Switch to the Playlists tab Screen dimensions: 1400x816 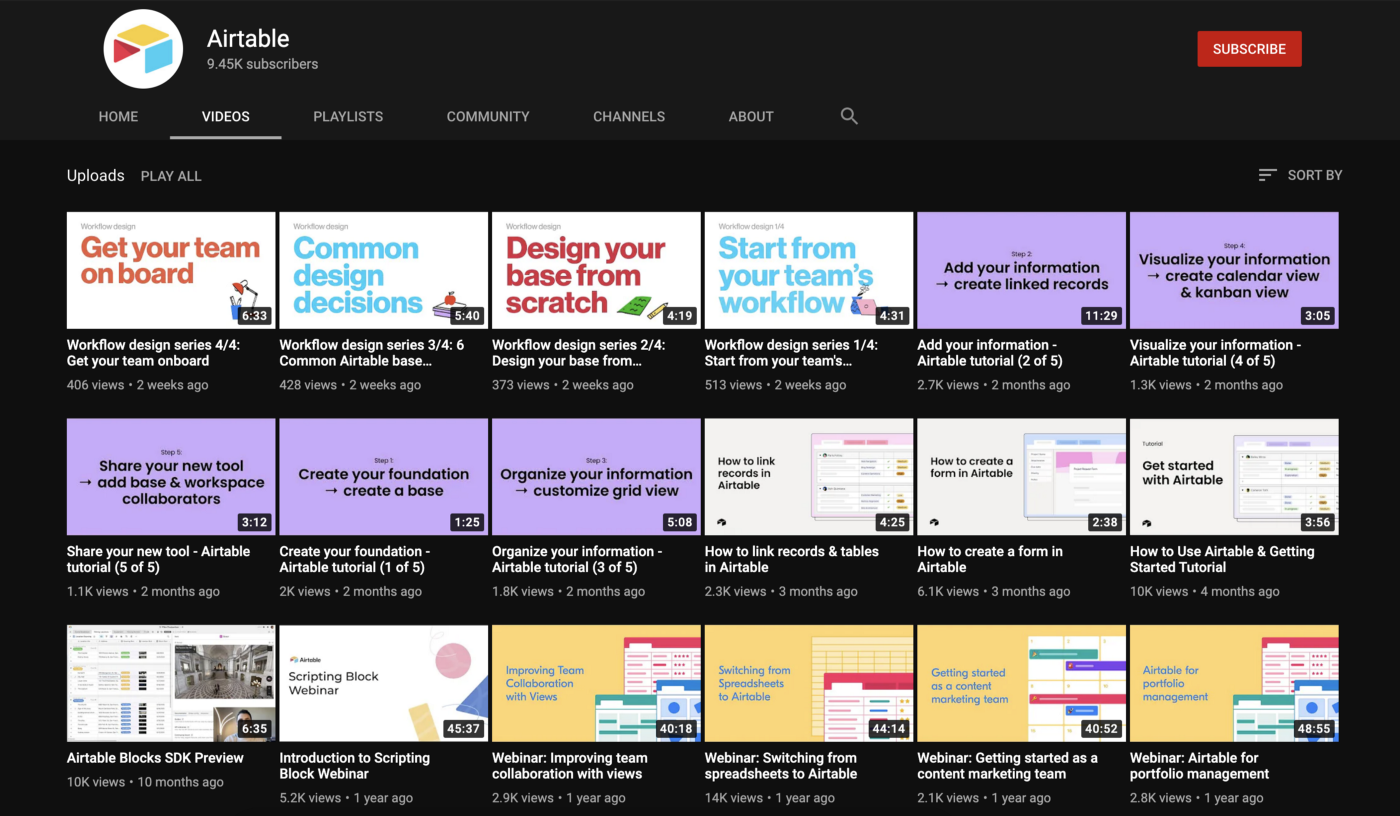pos(348,116)
